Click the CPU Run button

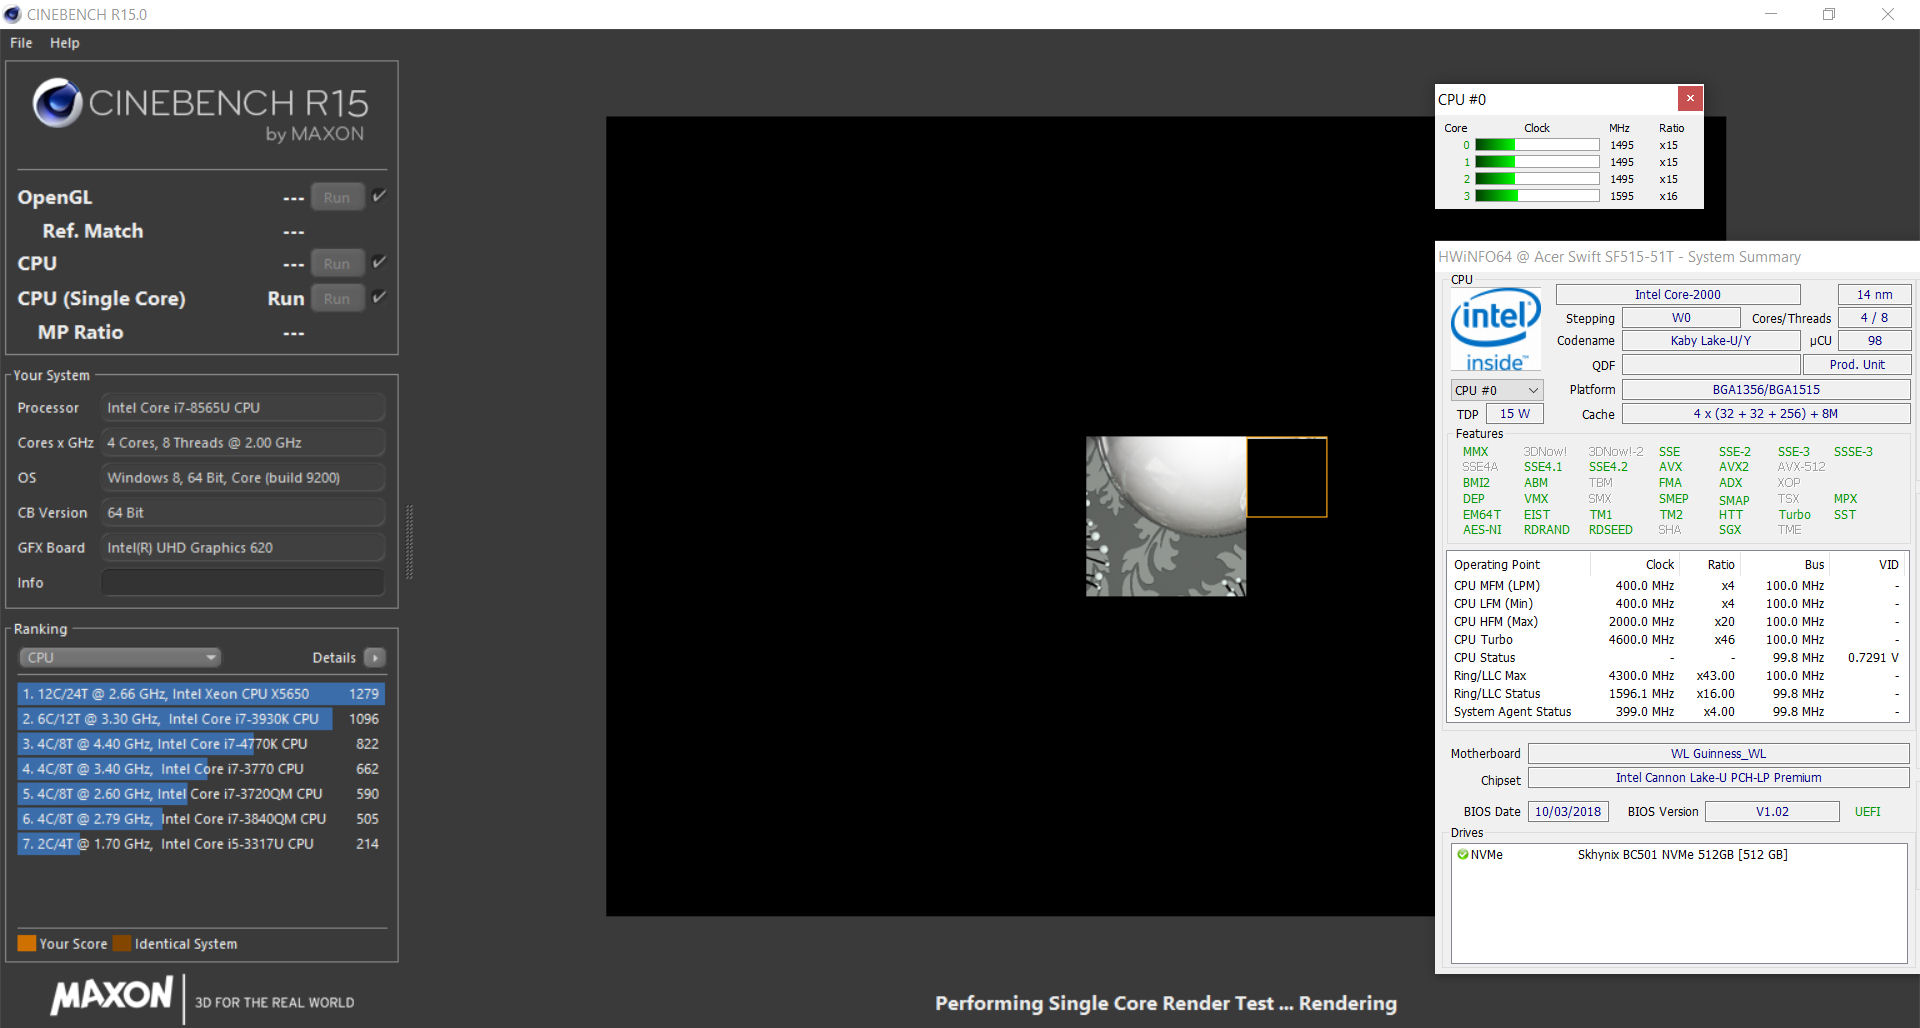coord(337,264)
